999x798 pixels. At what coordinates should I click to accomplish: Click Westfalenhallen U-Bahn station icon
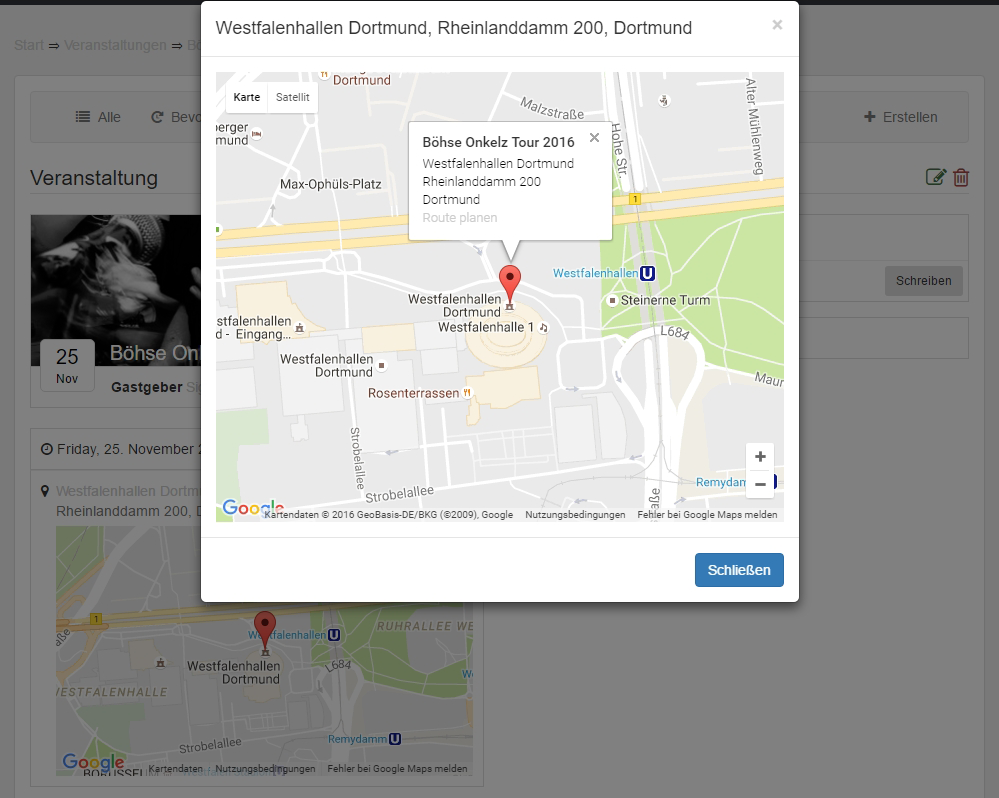647,273
